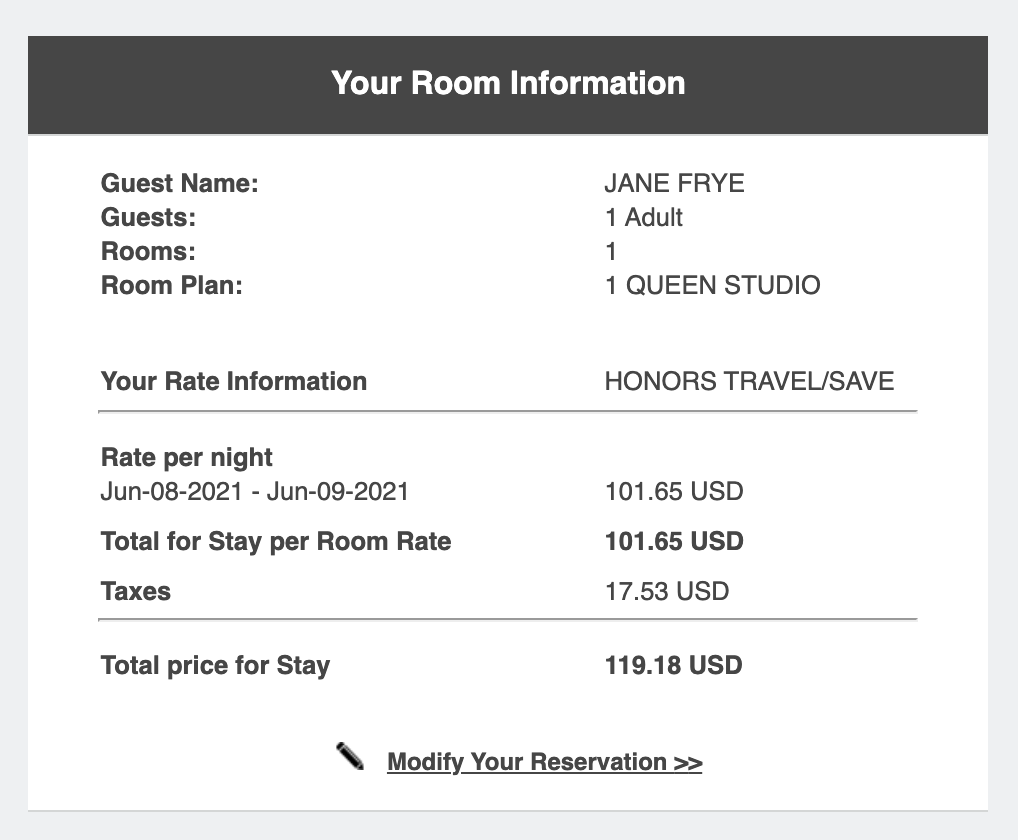Click the Rate per night label
1018x840 pixels.
186,458
